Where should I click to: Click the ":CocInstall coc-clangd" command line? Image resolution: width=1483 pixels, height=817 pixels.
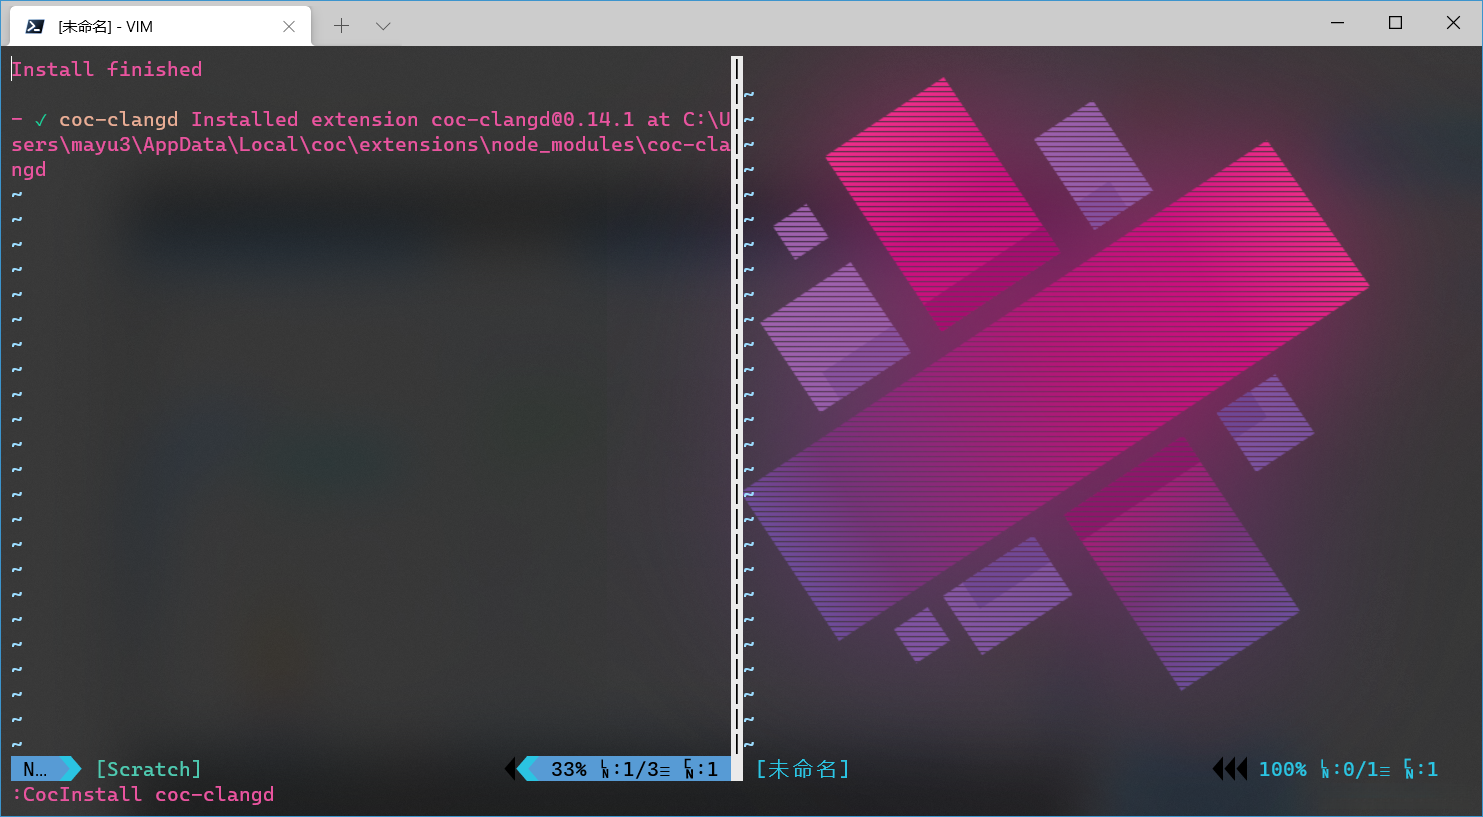143,794
